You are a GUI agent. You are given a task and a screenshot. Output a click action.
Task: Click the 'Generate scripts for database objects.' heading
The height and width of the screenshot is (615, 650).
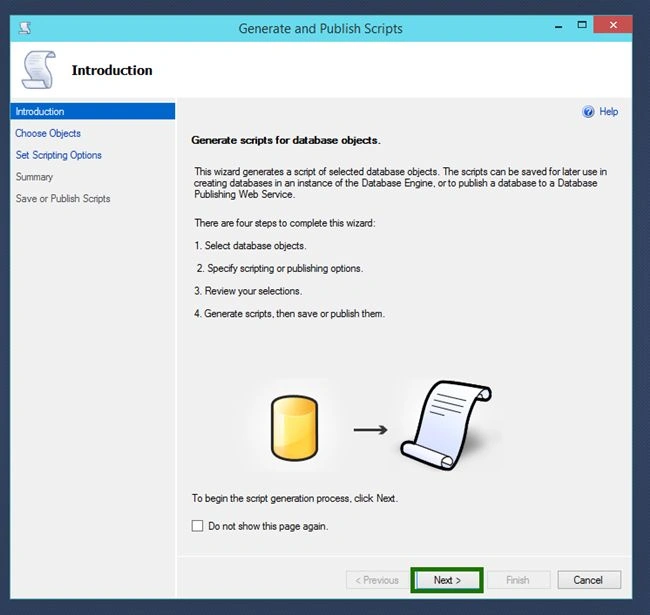click(x=286, y=140)
